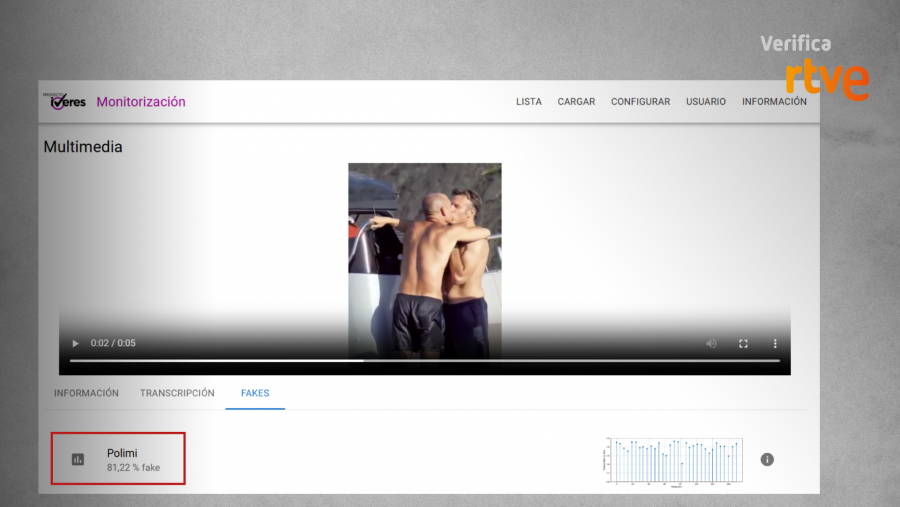Click the bar chart icon next to Polimi
Screen dimensions: 900x507
tap(78, 459)
